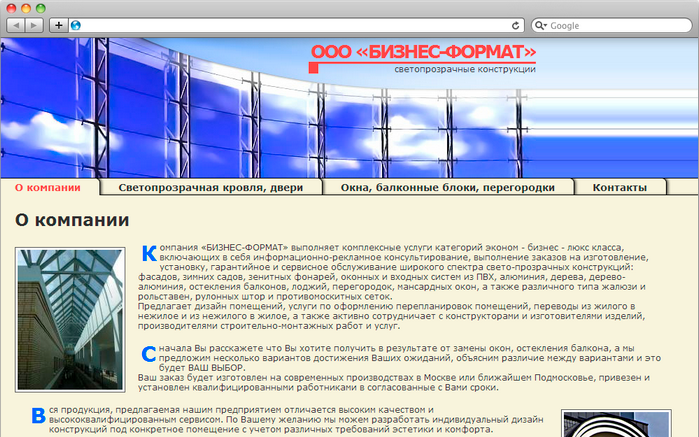Click the browser Forward arrow button
This screenshot has width=699, height=437.
point(36,25)
